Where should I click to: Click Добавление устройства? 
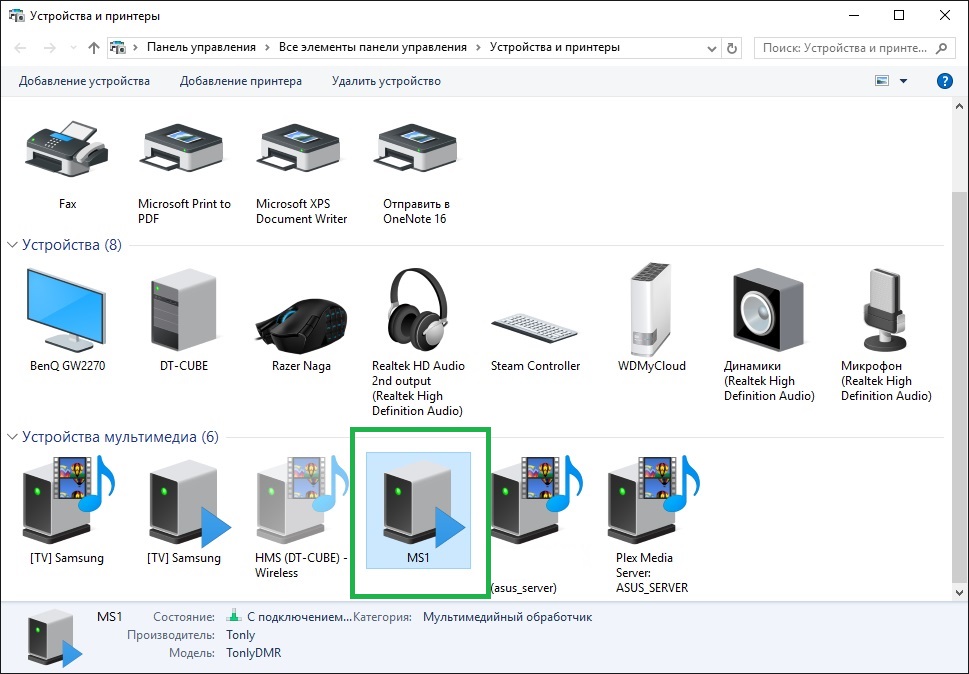pyautogui.click(x=84, y=81)
